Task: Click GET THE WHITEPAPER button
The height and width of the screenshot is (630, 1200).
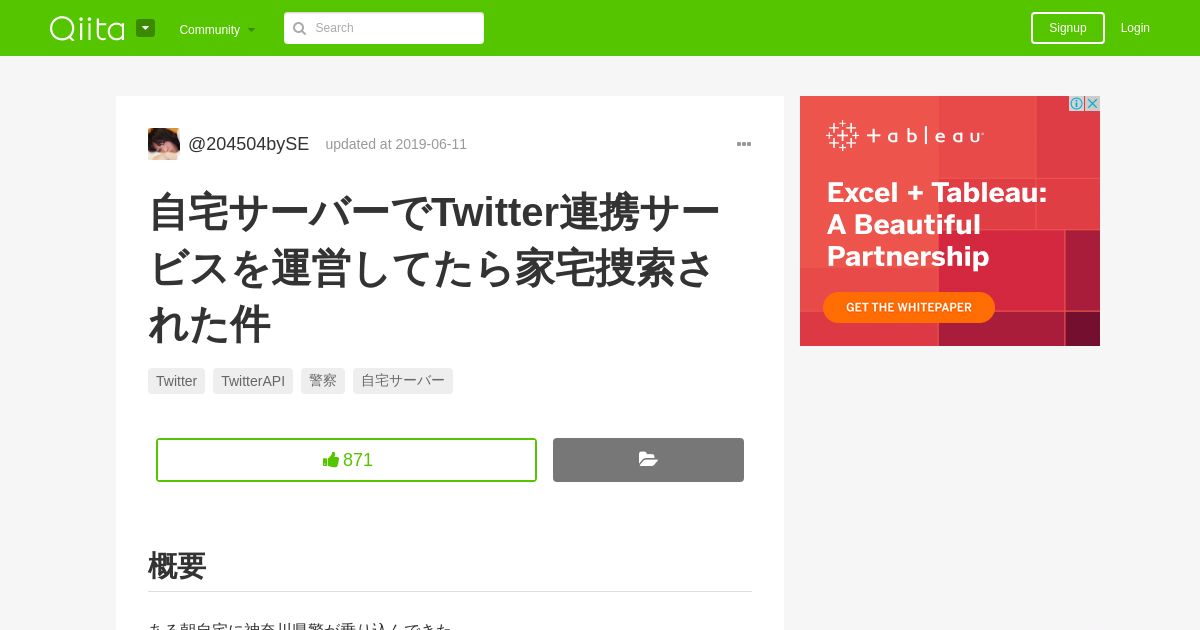Action: [909, 307]
